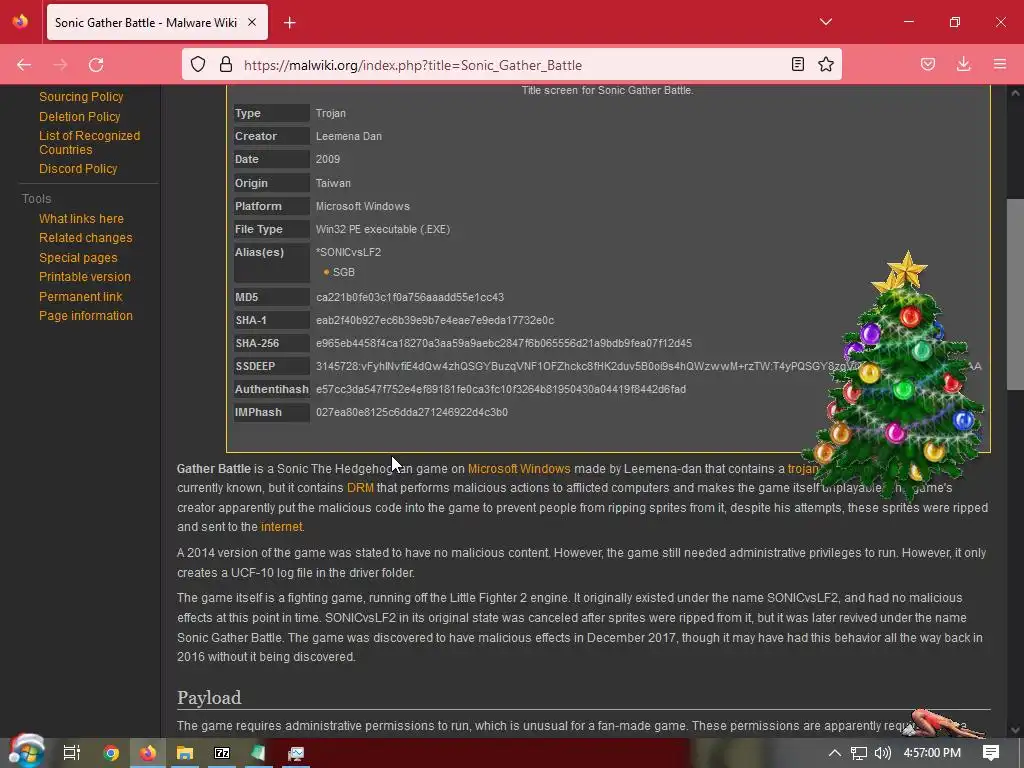Open the notification action center

pyautogui.click(x=991, y=753)
